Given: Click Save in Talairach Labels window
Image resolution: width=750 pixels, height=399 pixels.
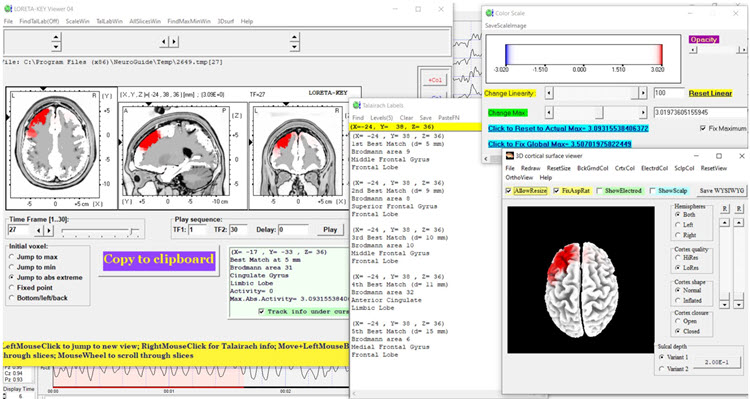Looking at the screenshot, I should pos(426,118).
